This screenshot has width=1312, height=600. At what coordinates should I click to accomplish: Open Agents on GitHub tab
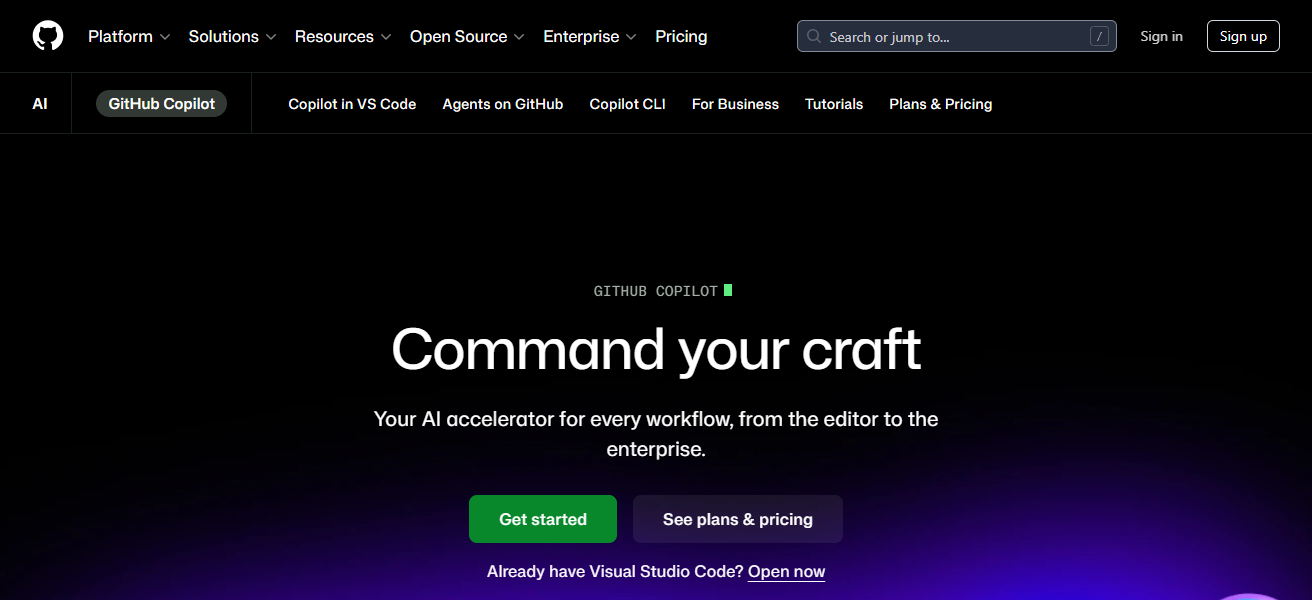click(x=503, y=104)
